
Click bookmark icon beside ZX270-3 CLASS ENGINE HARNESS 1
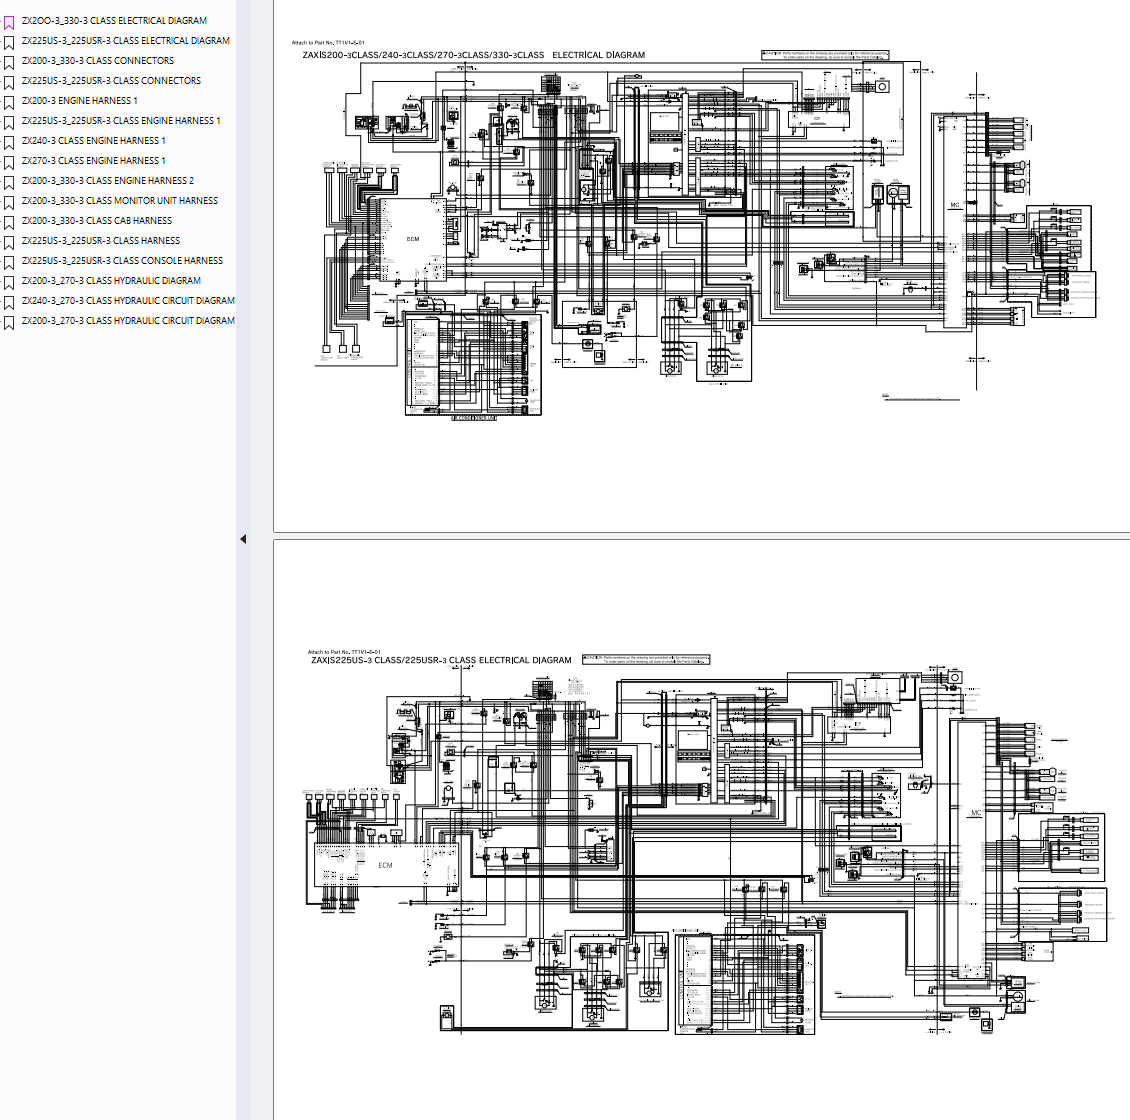tap(9, 163)
